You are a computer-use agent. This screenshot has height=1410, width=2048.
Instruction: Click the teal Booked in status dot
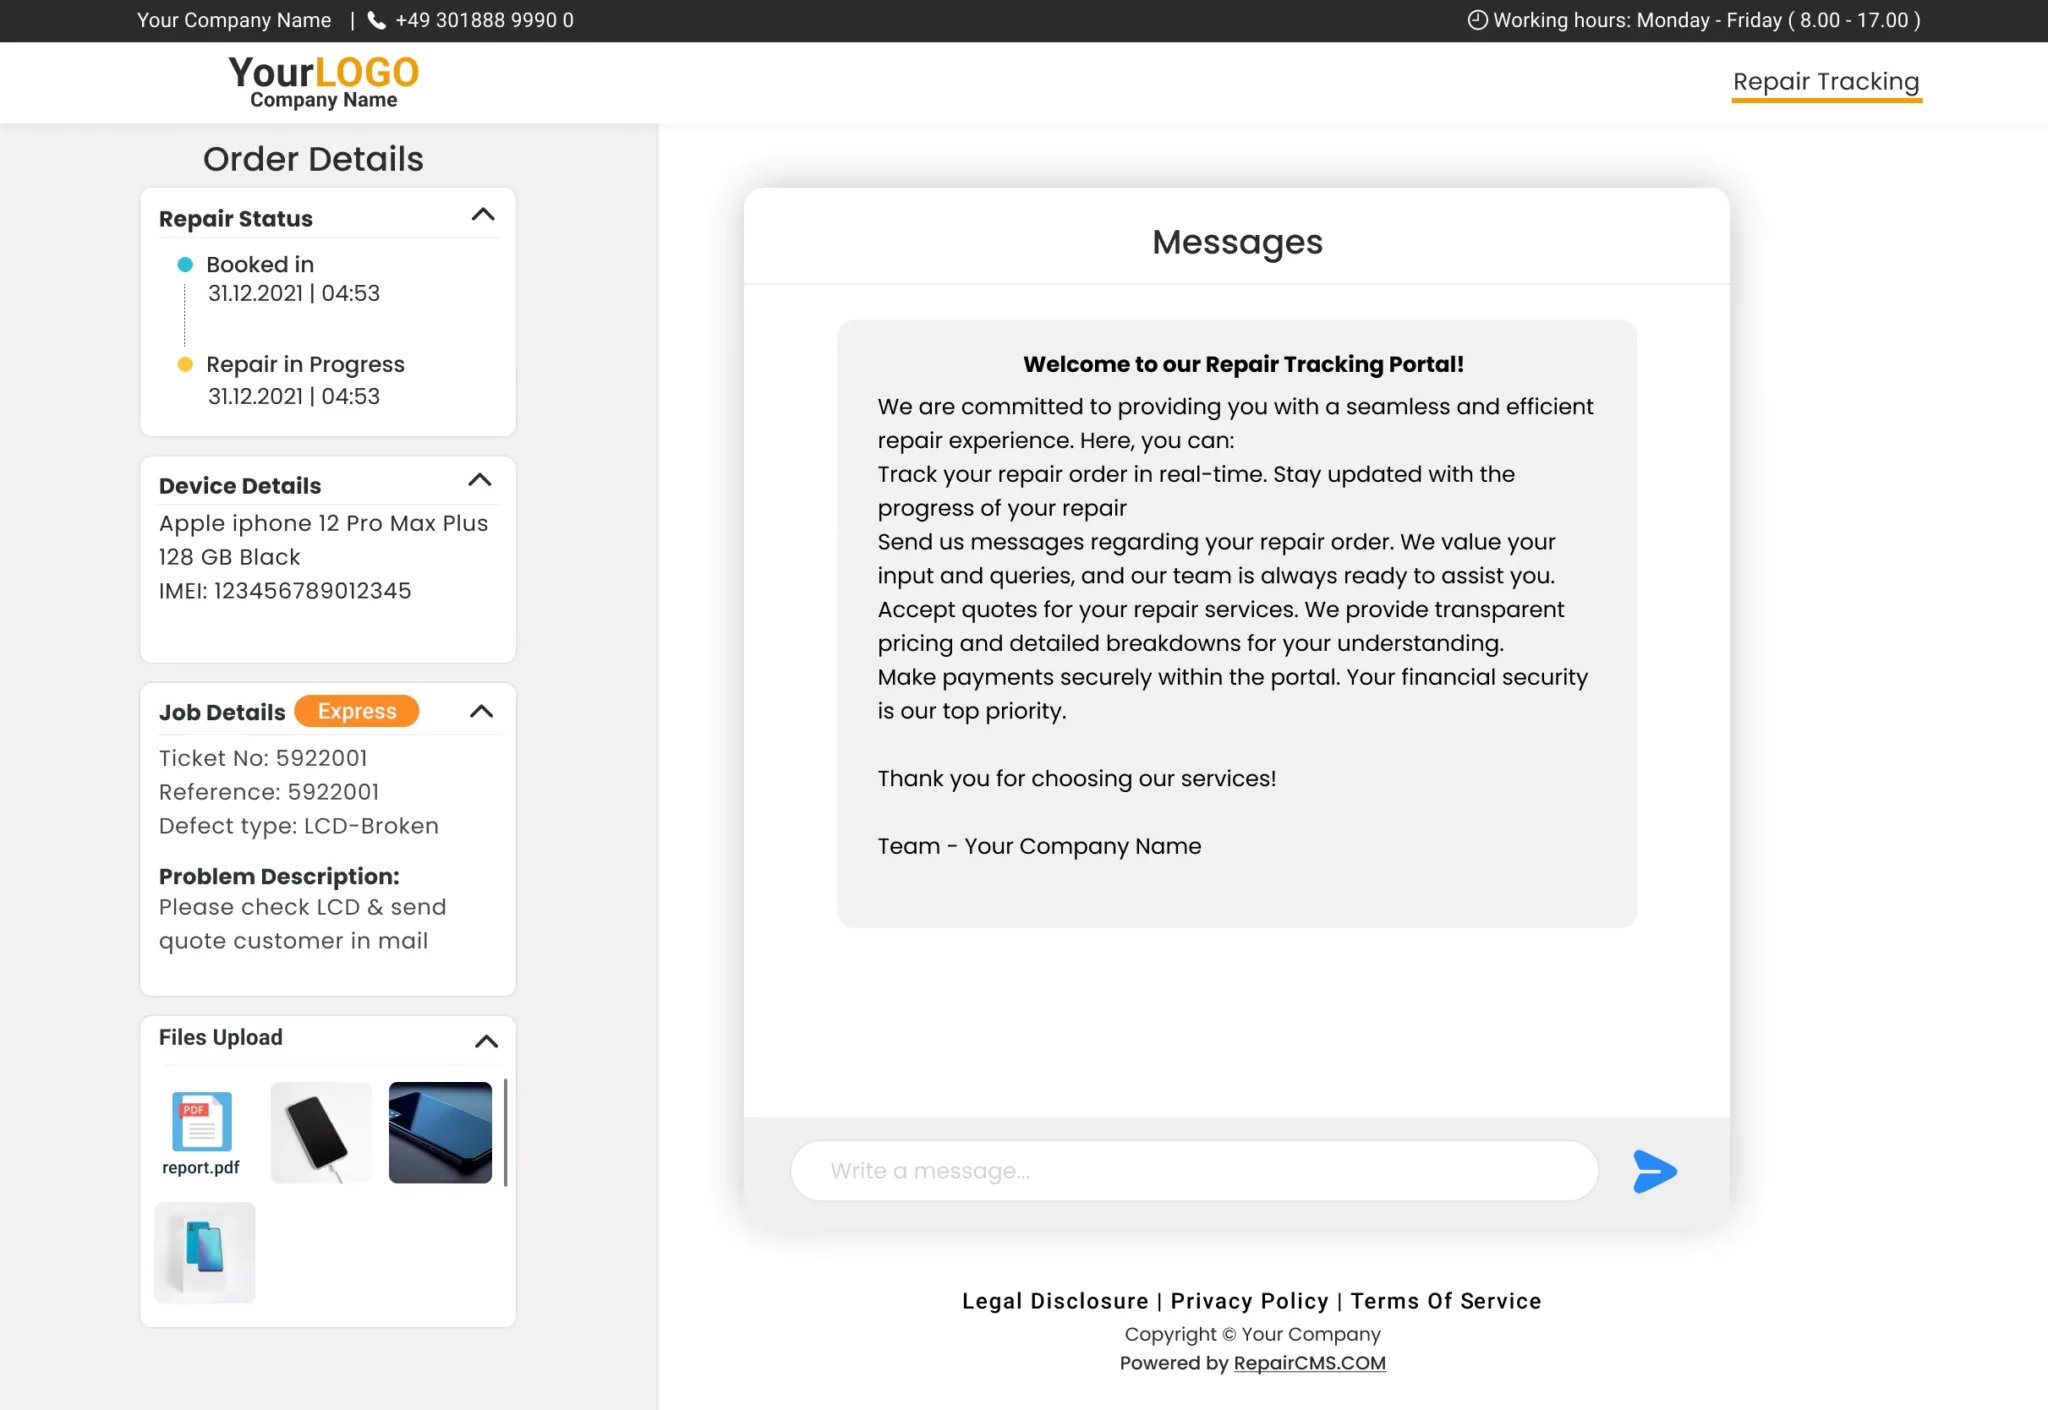click(x=185, y=265)
